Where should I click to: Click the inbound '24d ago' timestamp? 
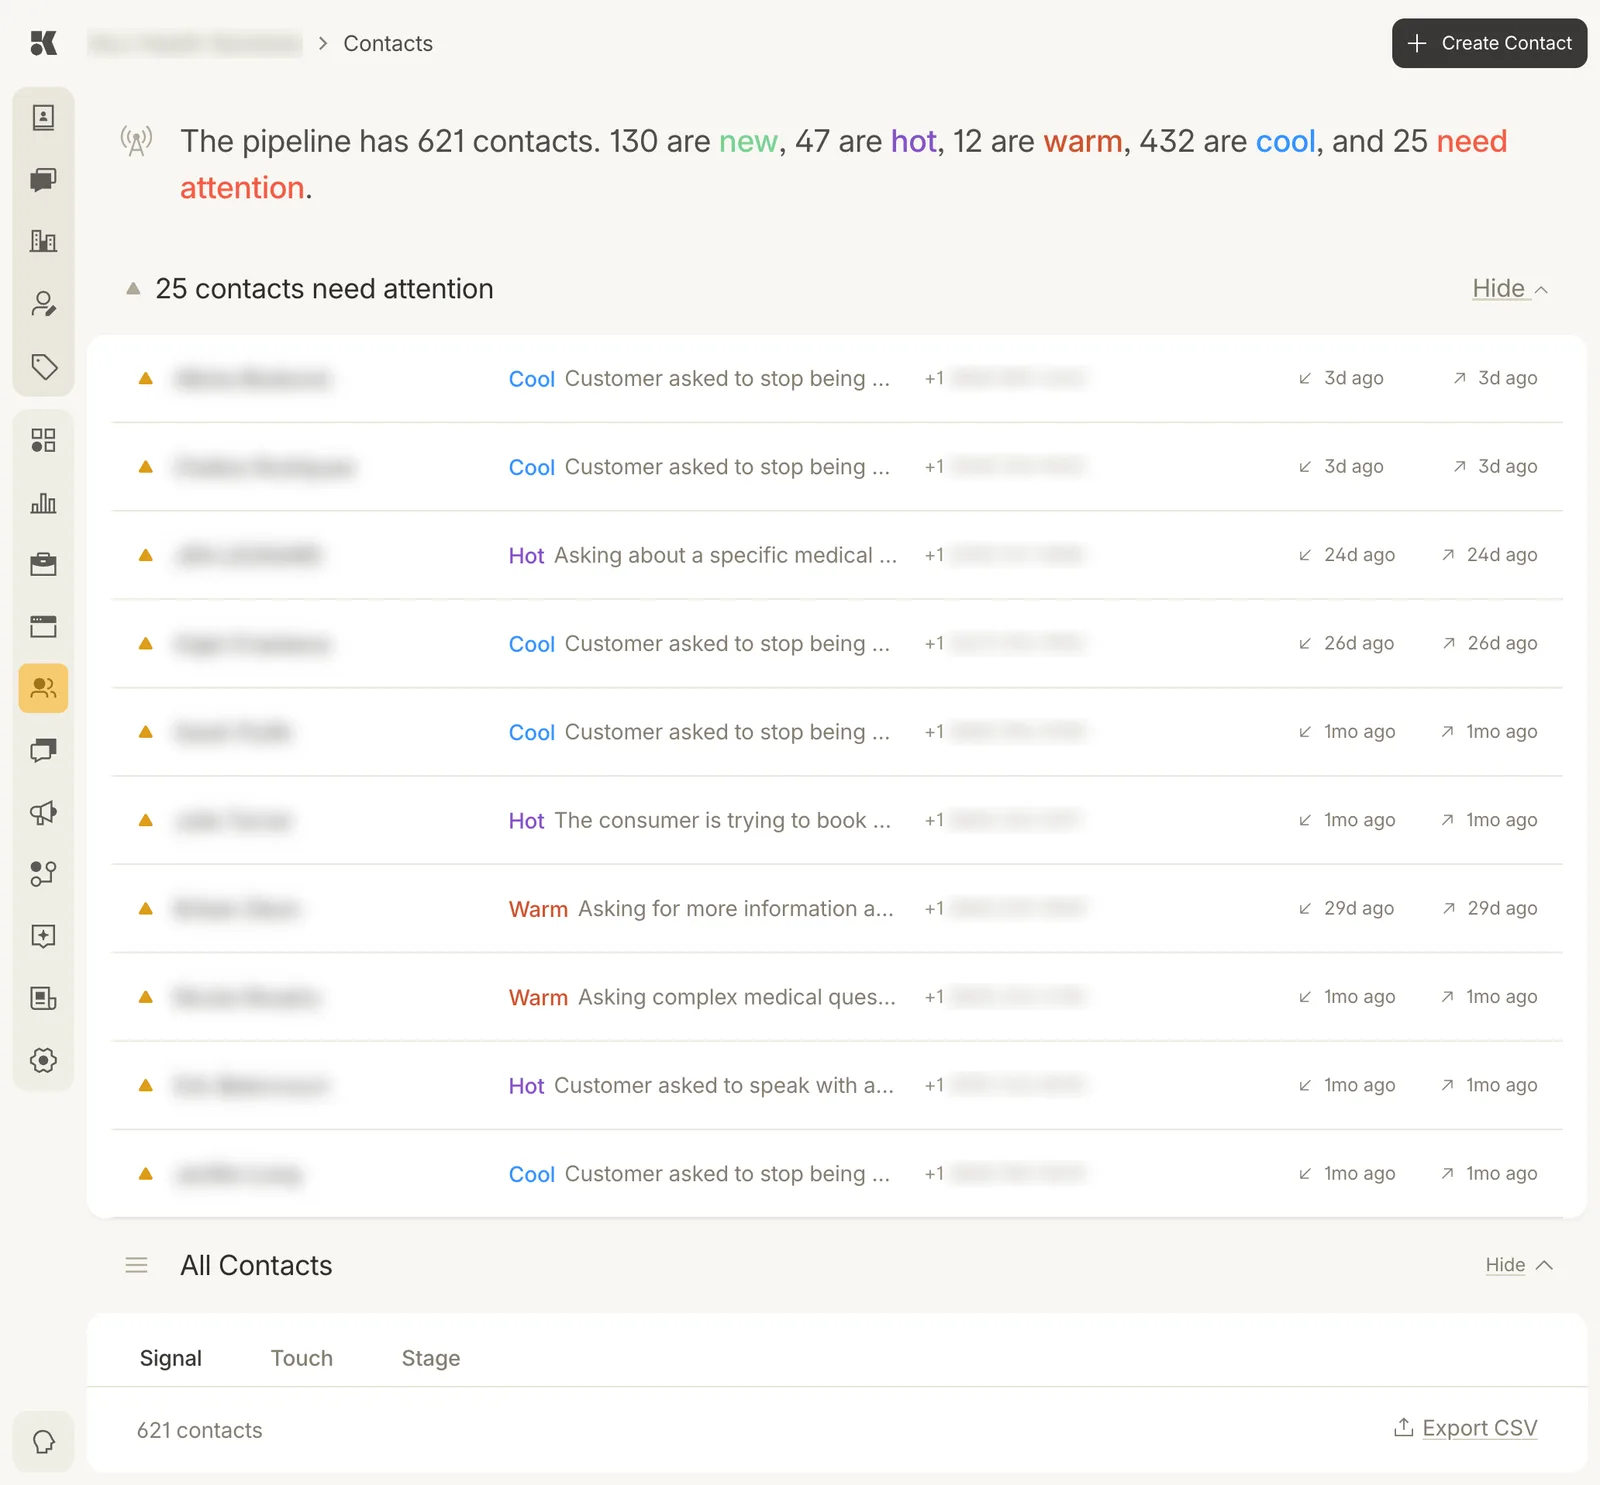coord(1359,555)
